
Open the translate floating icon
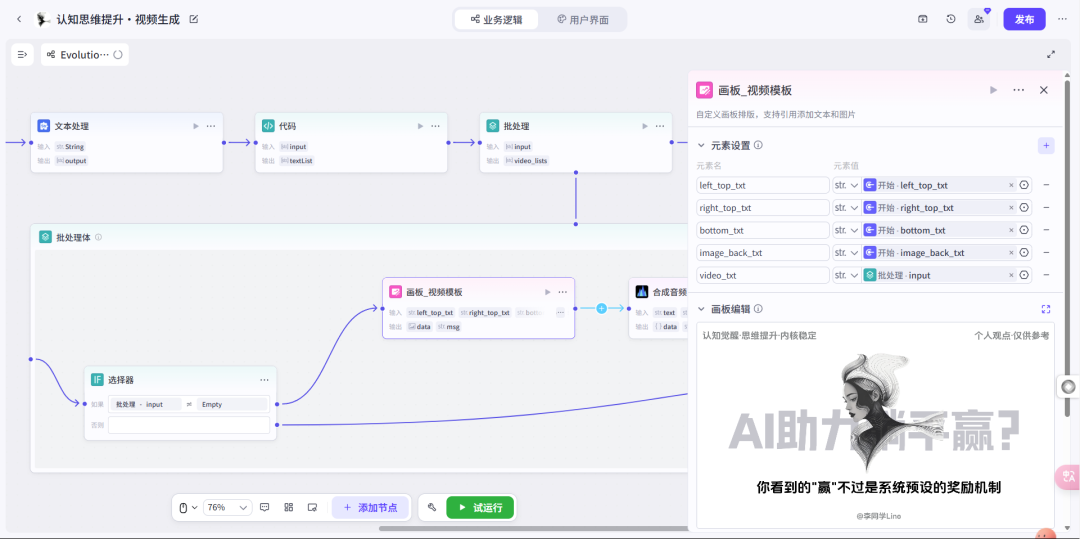tap(1068, 476)
